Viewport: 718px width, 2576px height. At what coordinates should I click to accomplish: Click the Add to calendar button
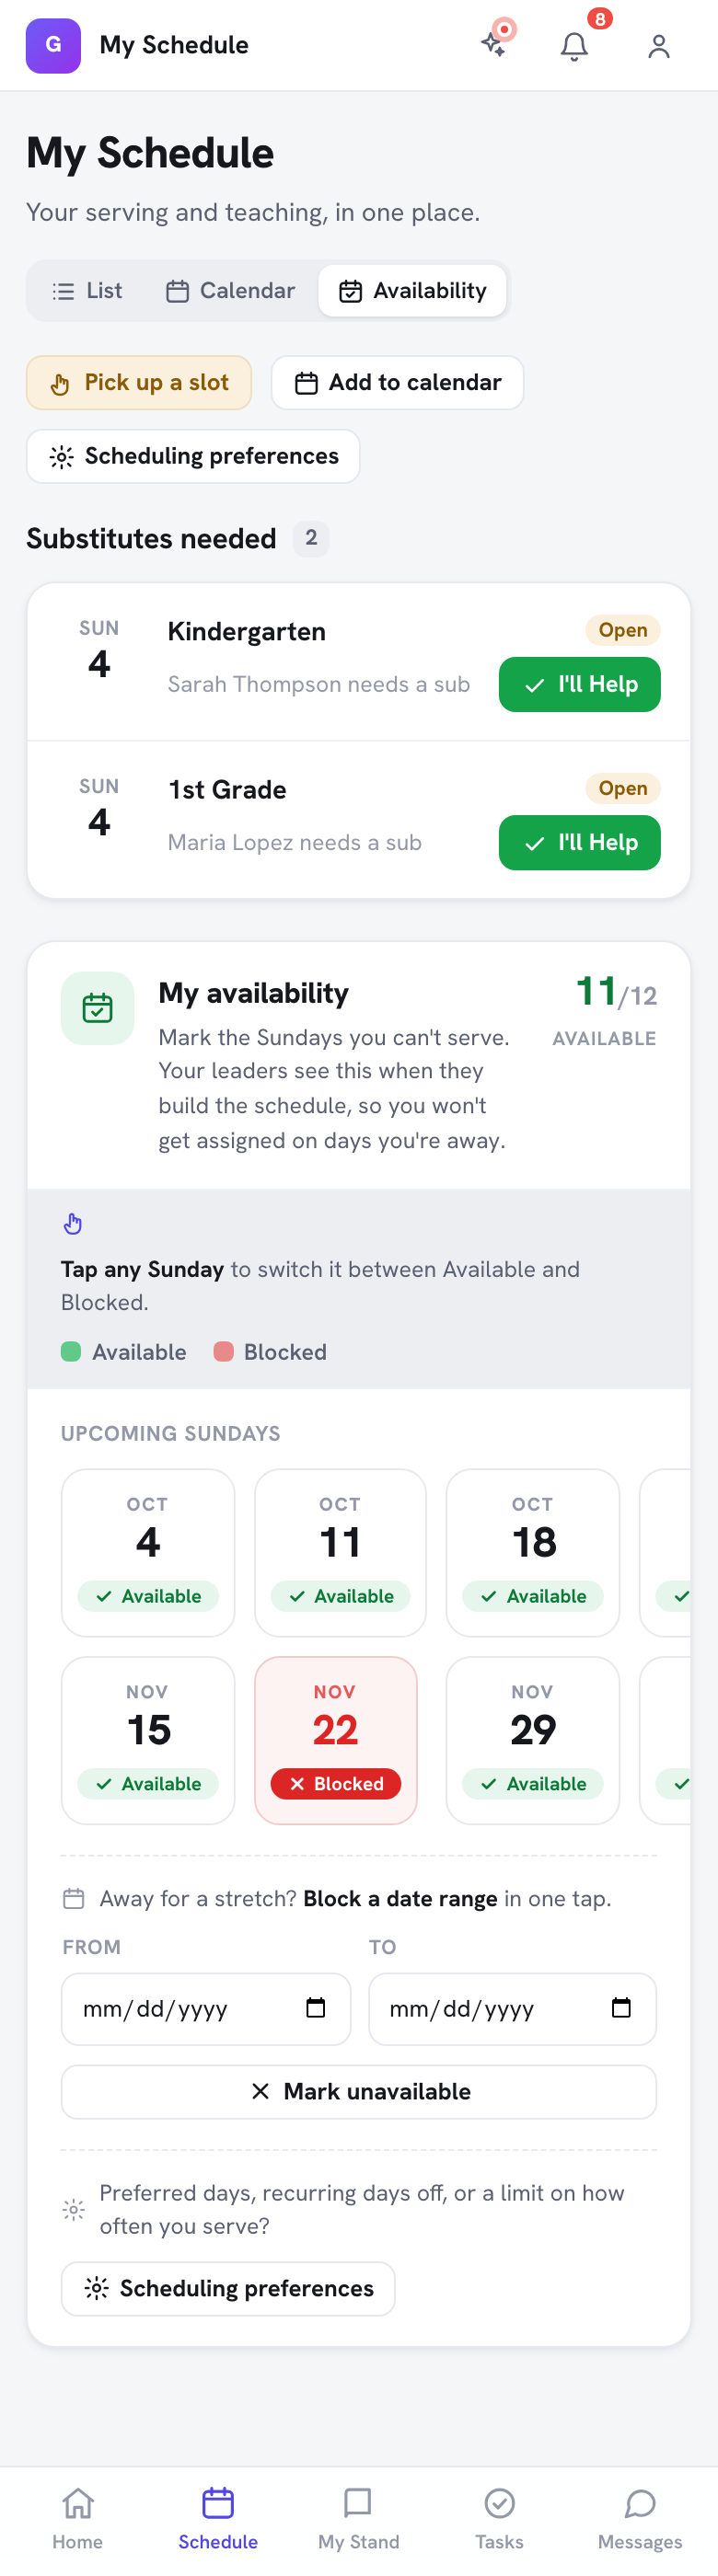tap(398, 382)
